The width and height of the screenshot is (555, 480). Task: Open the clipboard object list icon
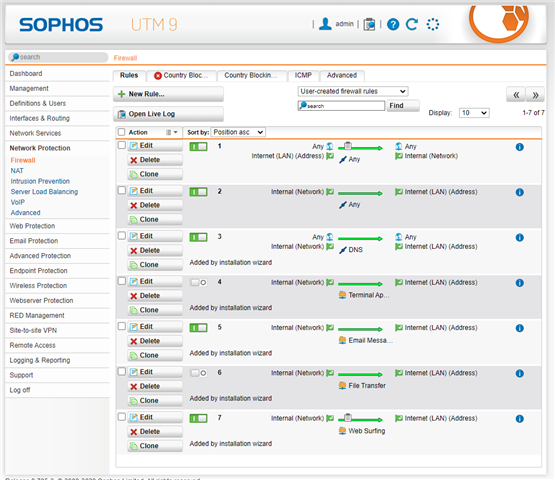(369, 24)
